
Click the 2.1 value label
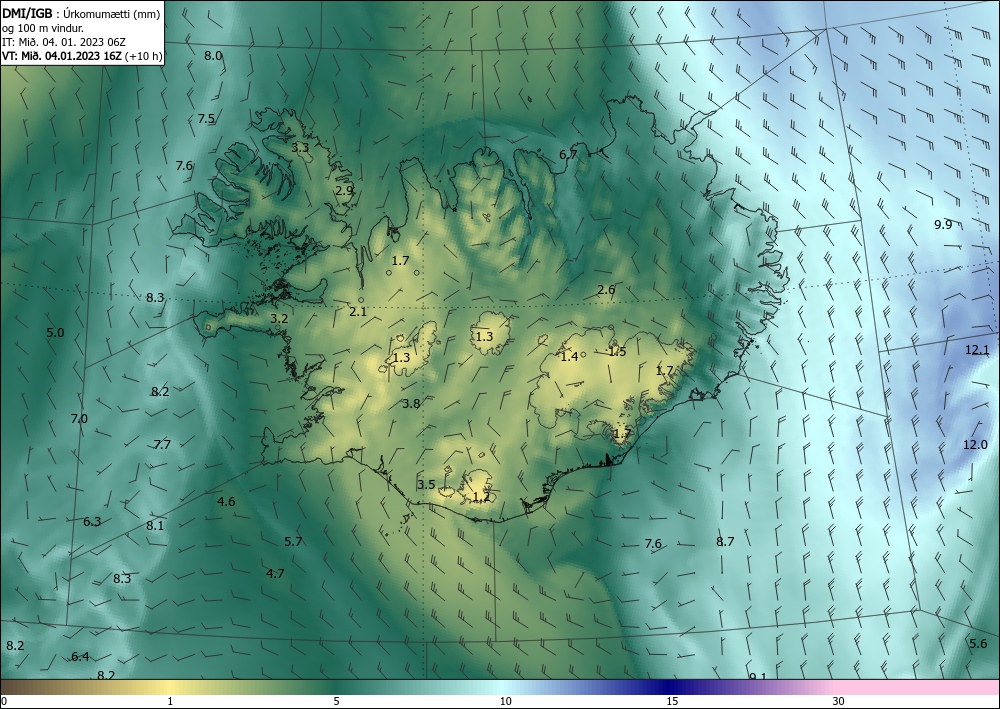pyautogui.click(x=358, y=311)
